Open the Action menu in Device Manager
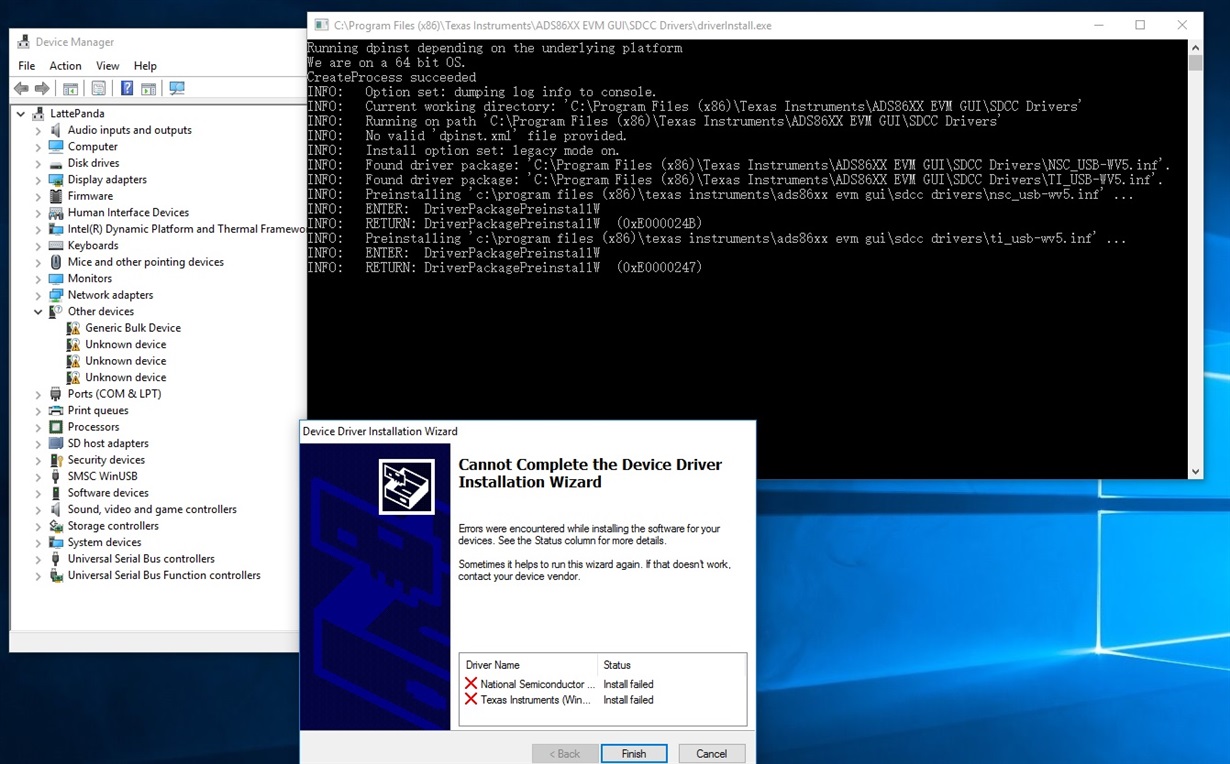Screen dimensions: 1230x764 tap(65, 66)
